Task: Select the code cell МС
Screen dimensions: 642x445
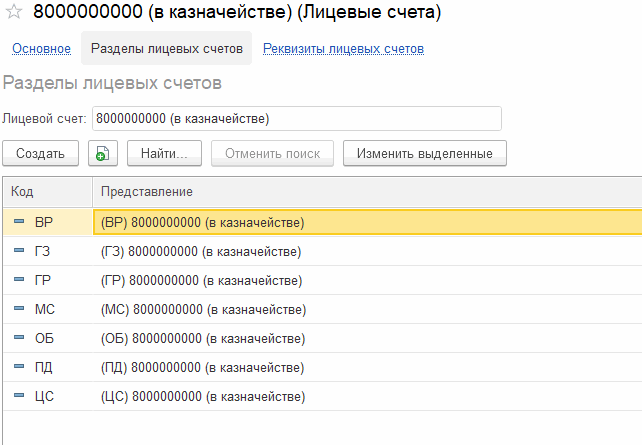Action: [45, 309]
